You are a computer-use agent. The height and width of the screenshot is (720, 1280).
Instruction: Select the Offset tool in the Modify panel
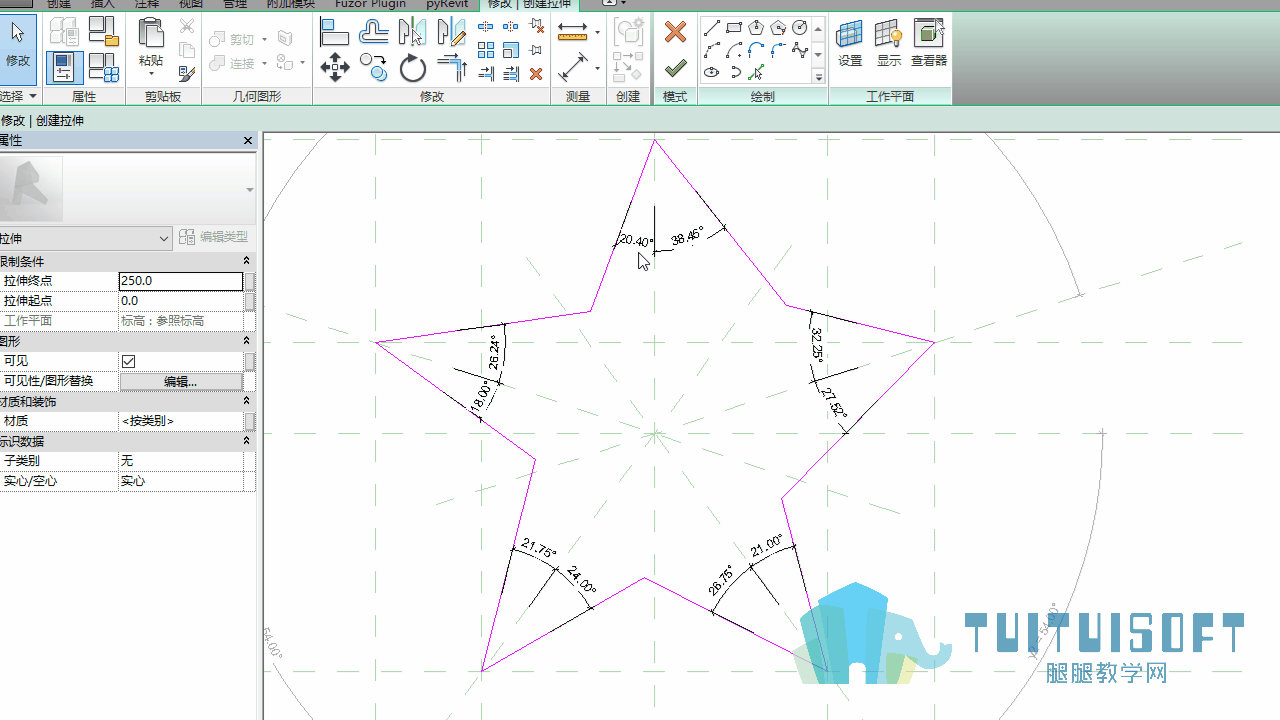coord(374,33)
